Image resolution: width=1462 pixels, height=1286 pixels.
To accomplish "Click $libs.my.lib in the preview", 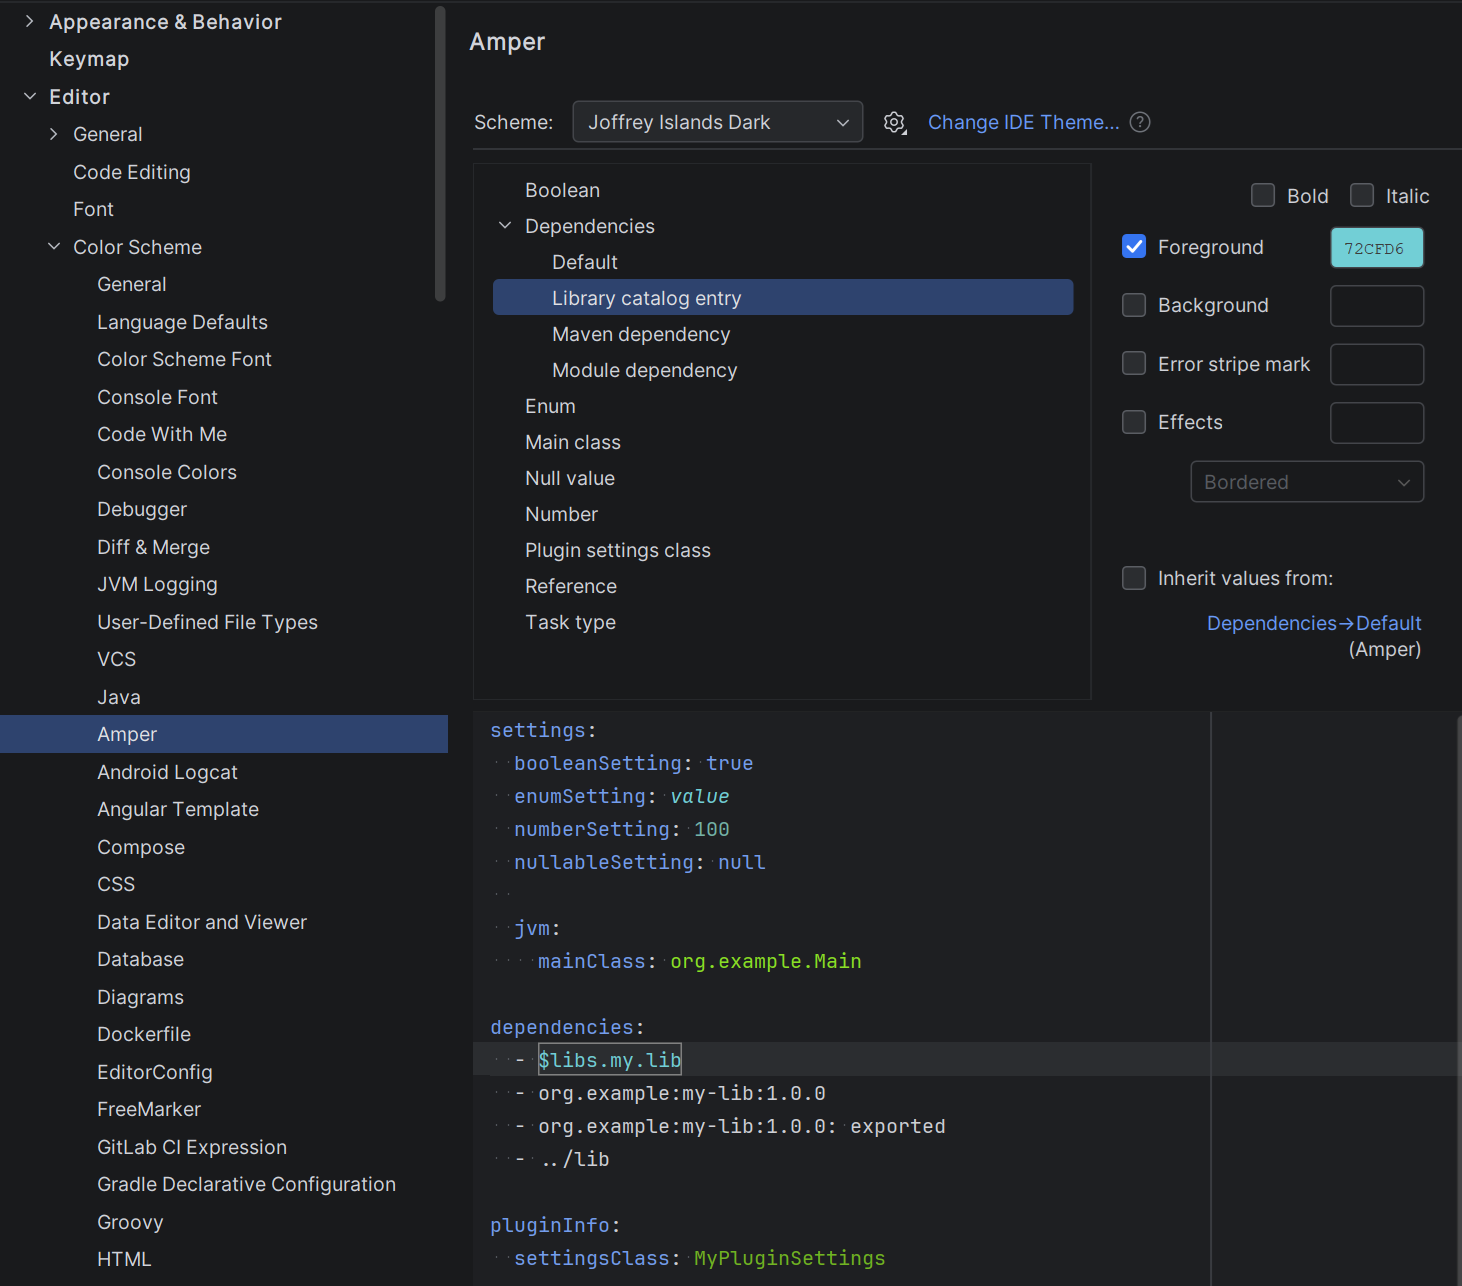I will click(609, 1060).
